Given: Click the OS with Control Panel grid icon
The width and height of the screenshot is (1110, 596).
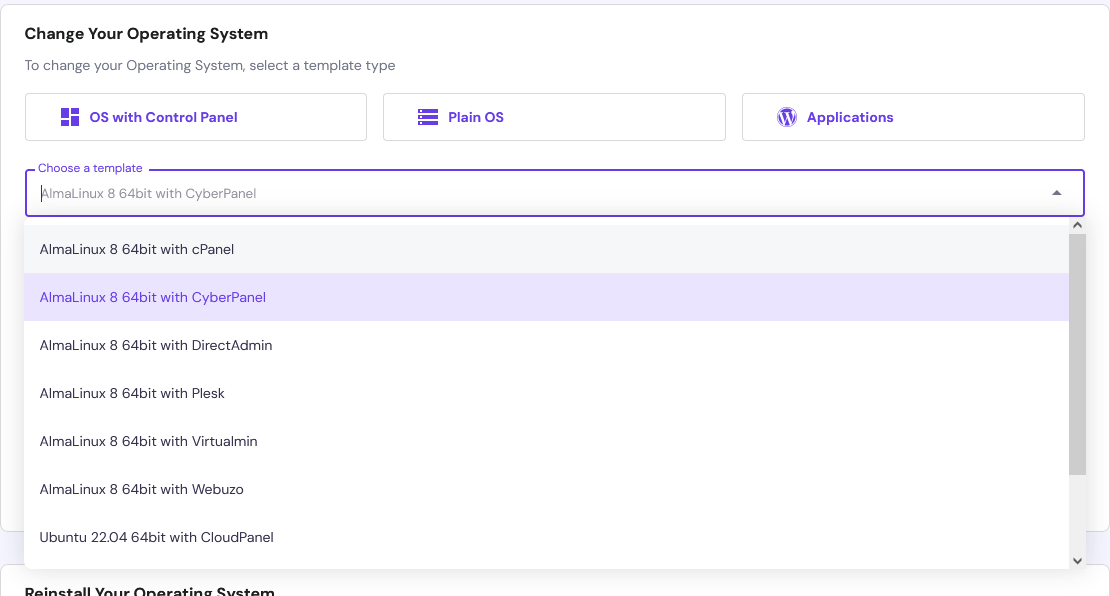Looking at the screenshot, I should [x=70, y=117].
